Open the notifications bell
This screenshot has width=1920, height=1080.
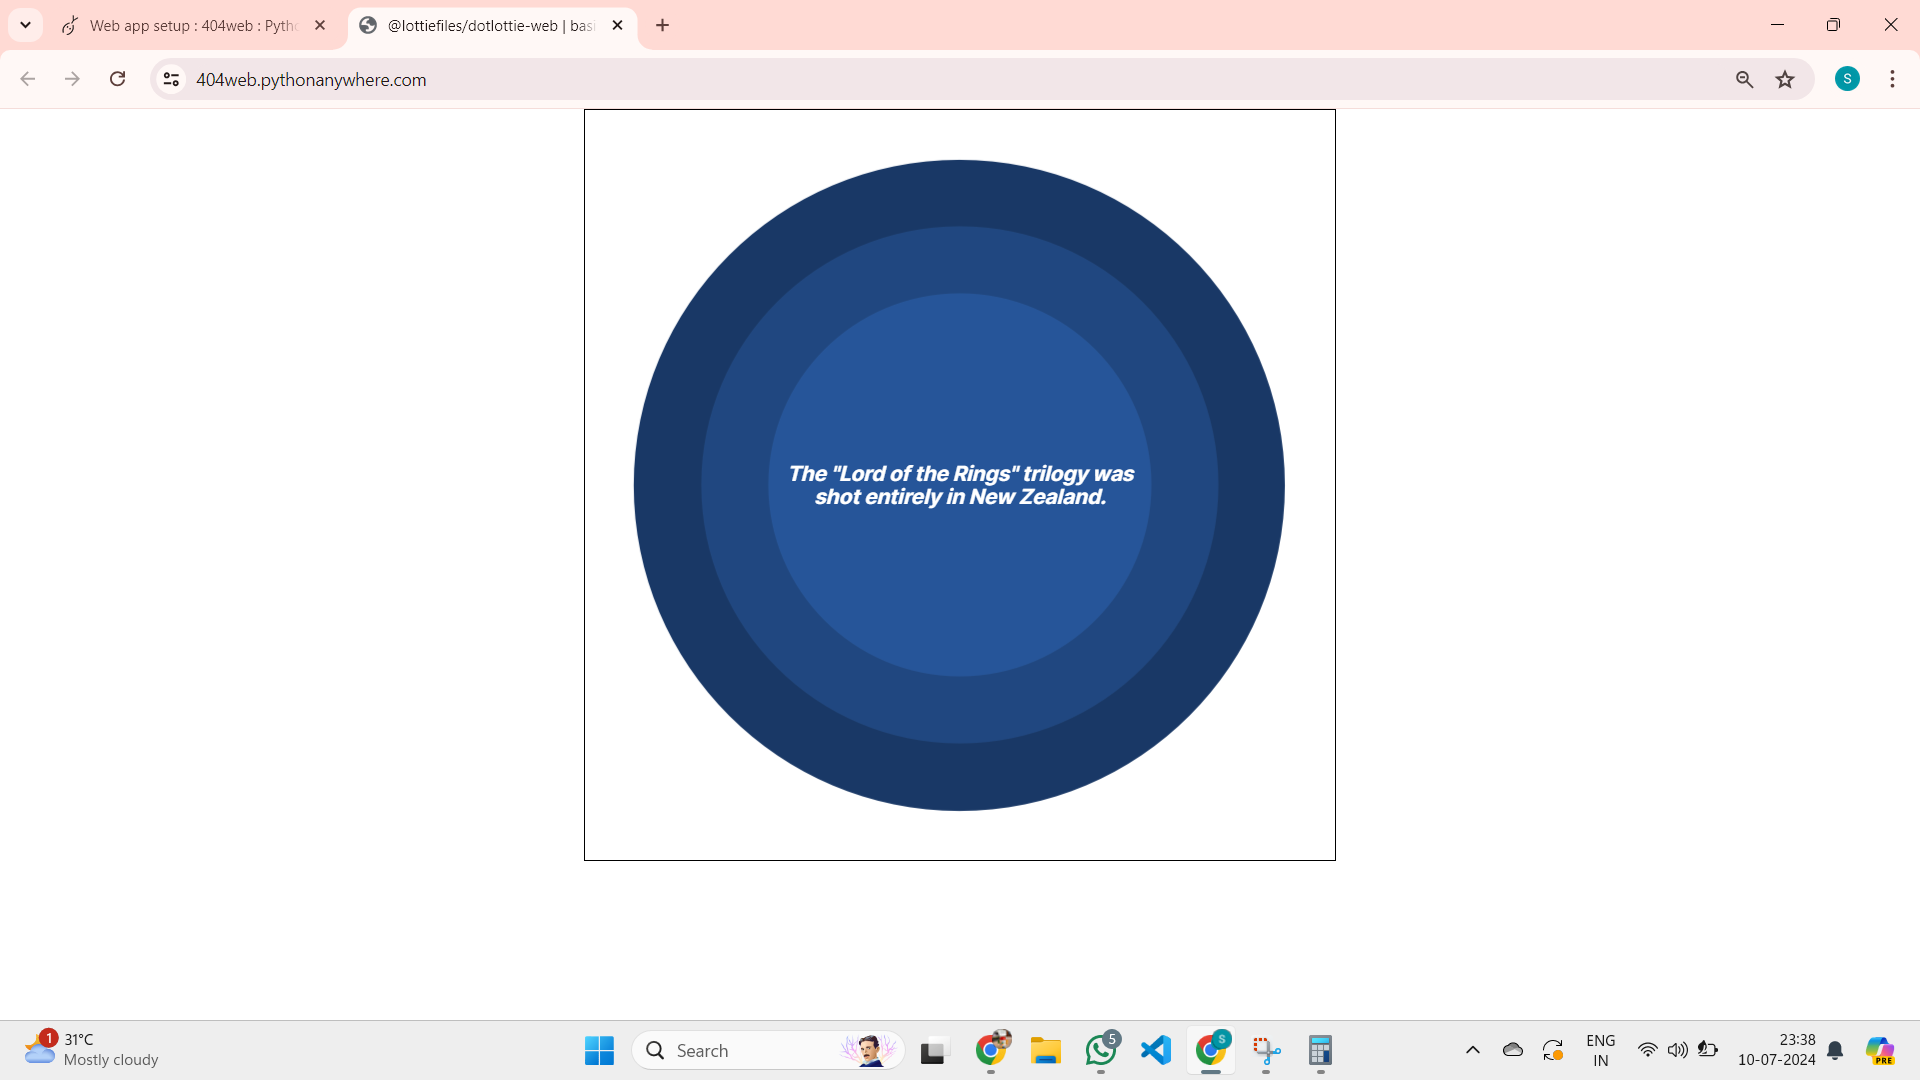1835,1050
